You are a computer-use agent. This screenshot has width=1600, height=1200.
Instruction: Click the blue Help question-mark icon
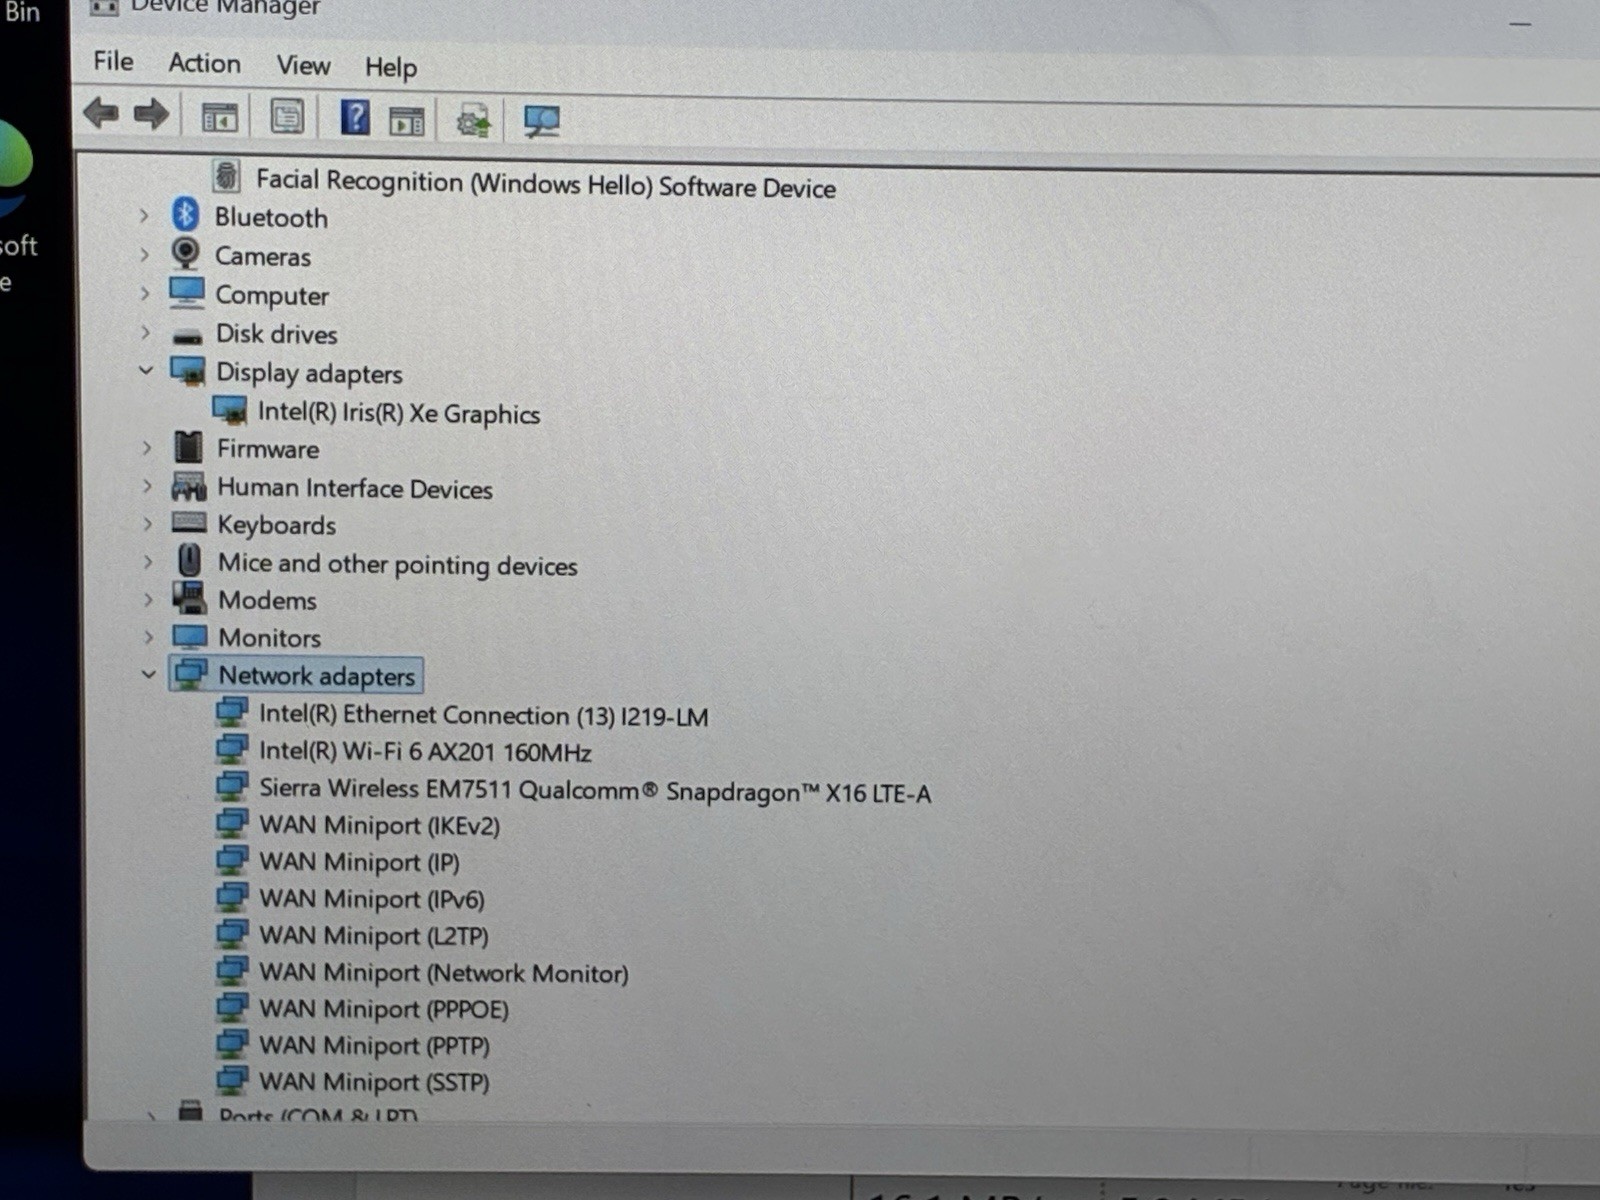tap(355, 118)
